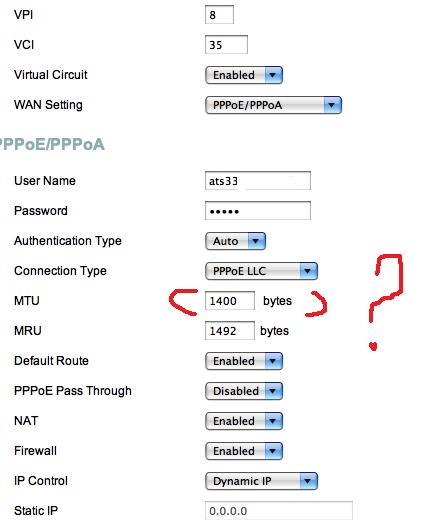Click the Static IP address field
The height and width of the screenshot is (528, 422).
pos(279,511)
